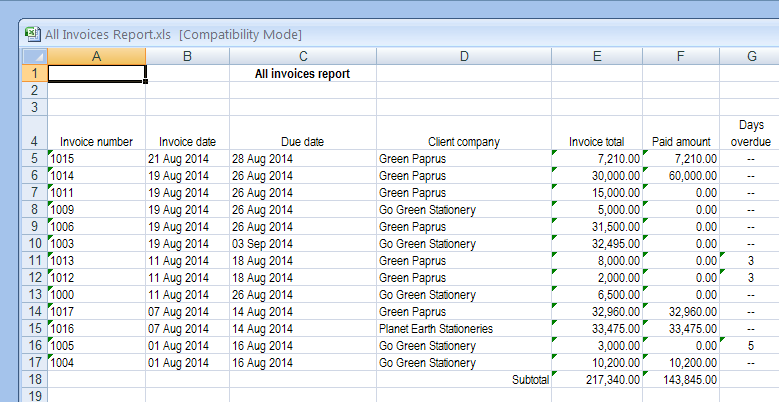Select invoice number 1015 cell

point(96,159)
